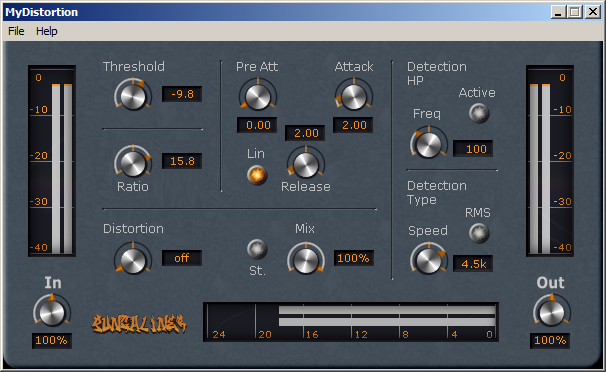Click the Detection Type label
Viewport: 606px width, 372px height.
(x=437, y=192)
